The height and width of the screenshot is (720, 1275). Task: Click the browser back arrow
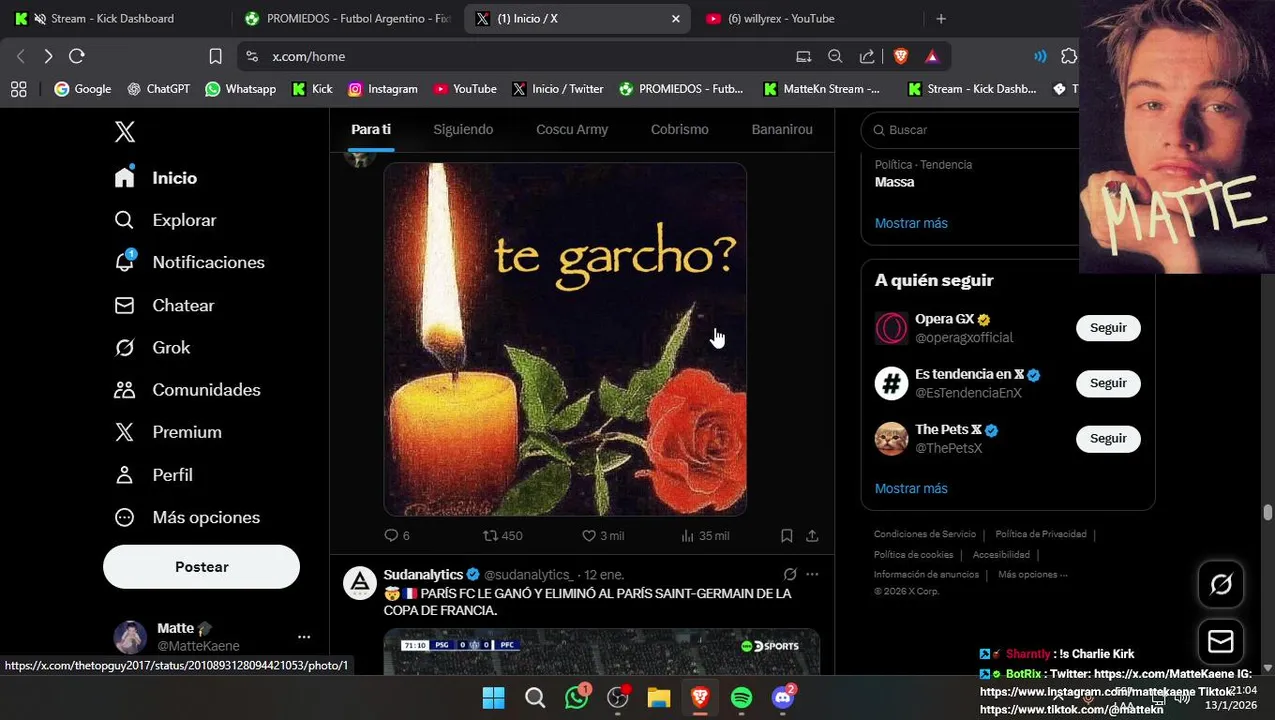pos(20,56)
